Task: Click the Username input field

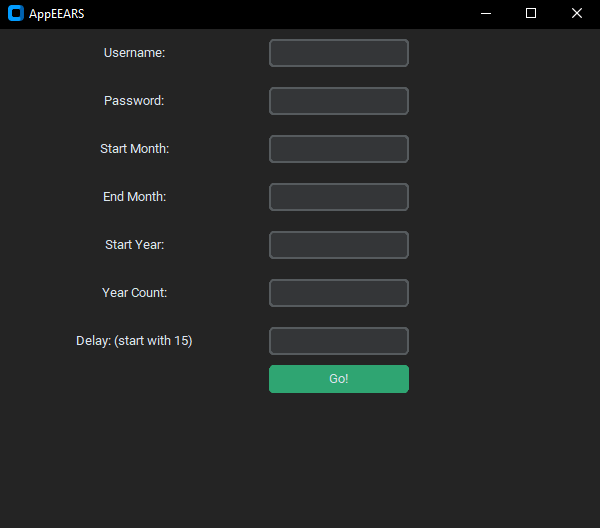Action: (339, 53)
